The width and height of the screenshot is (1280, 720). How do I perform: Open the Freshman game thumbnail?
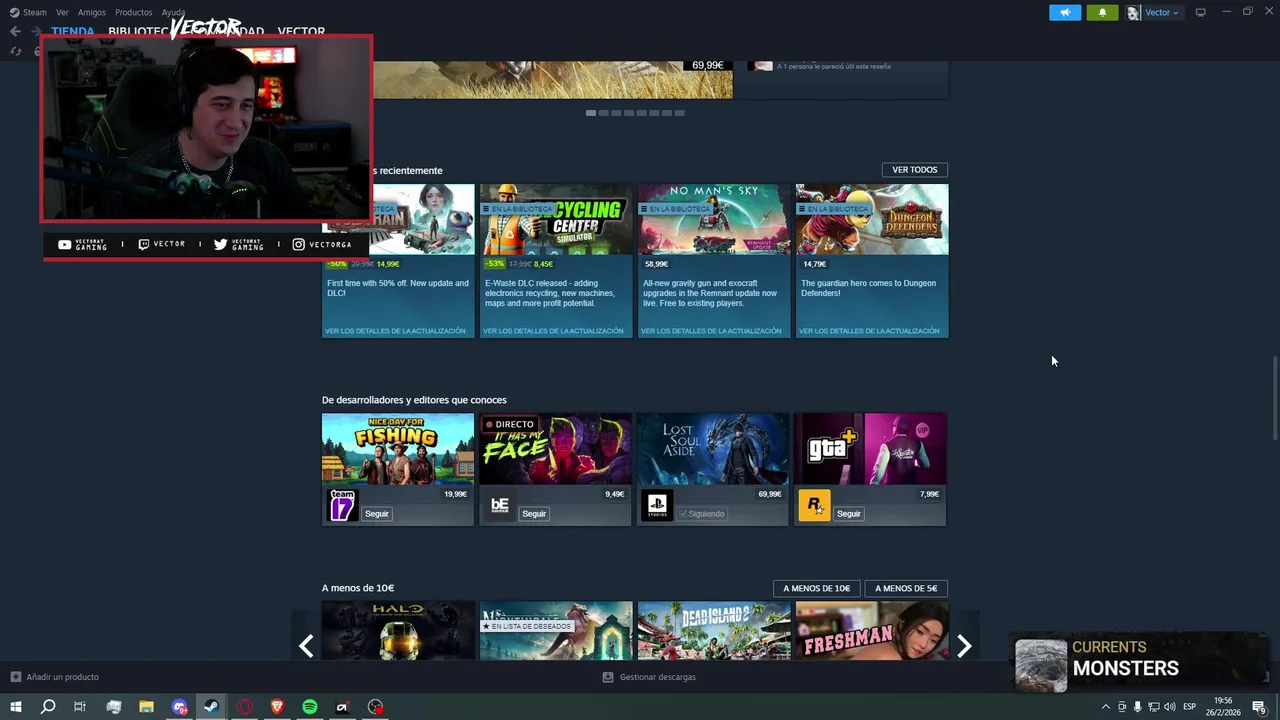pyautogui.click(x=872, y=630)
